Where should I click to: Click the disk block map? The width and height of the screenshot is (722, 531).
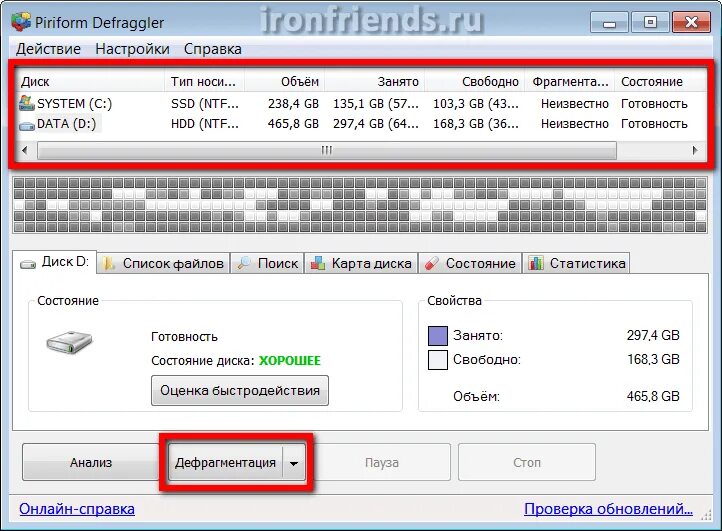360,204
